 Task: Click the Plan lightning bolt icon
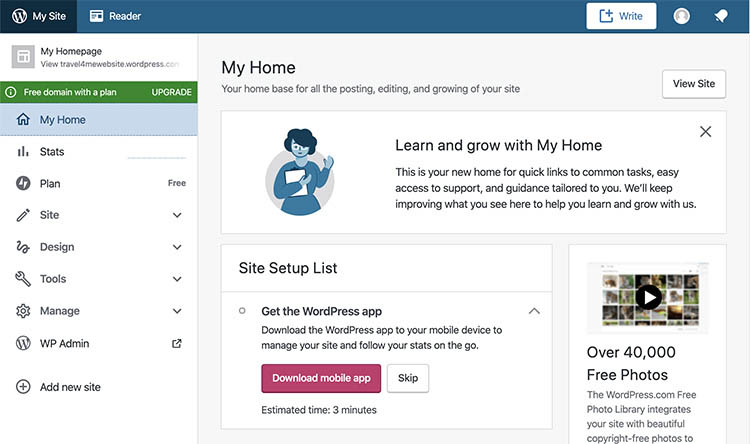(x=22, y=184)
